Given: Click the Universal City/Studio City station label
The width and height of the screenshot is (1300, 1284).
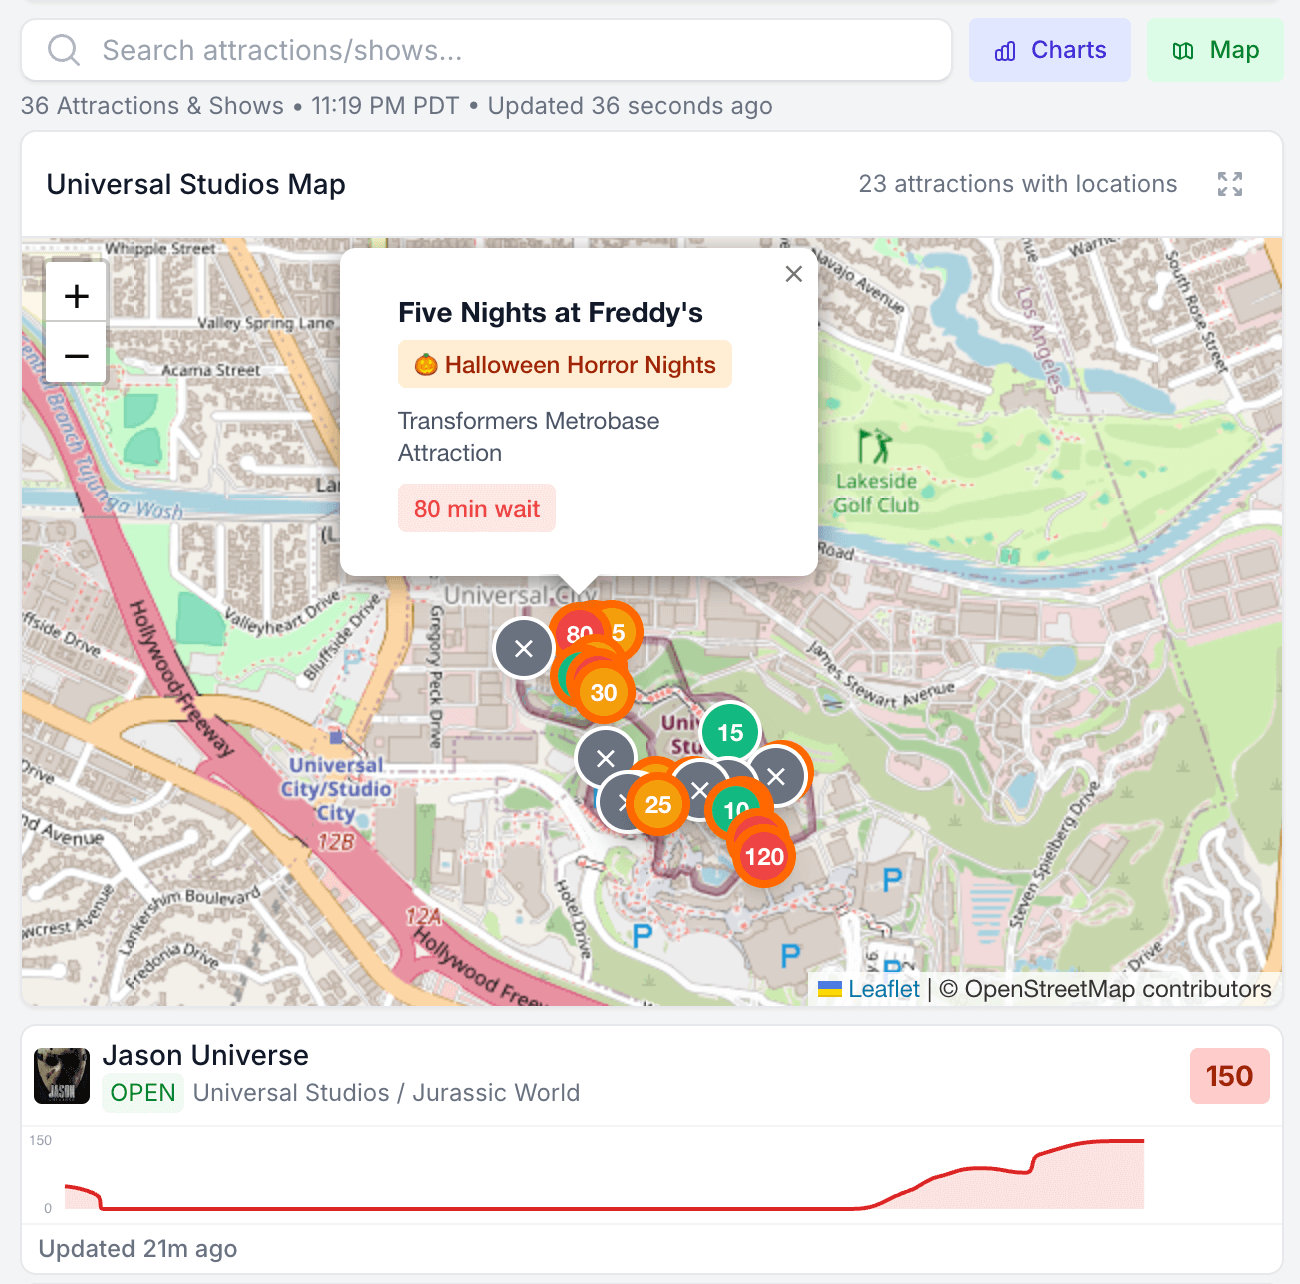Looking at the screenshot, I should coord(336,789).
